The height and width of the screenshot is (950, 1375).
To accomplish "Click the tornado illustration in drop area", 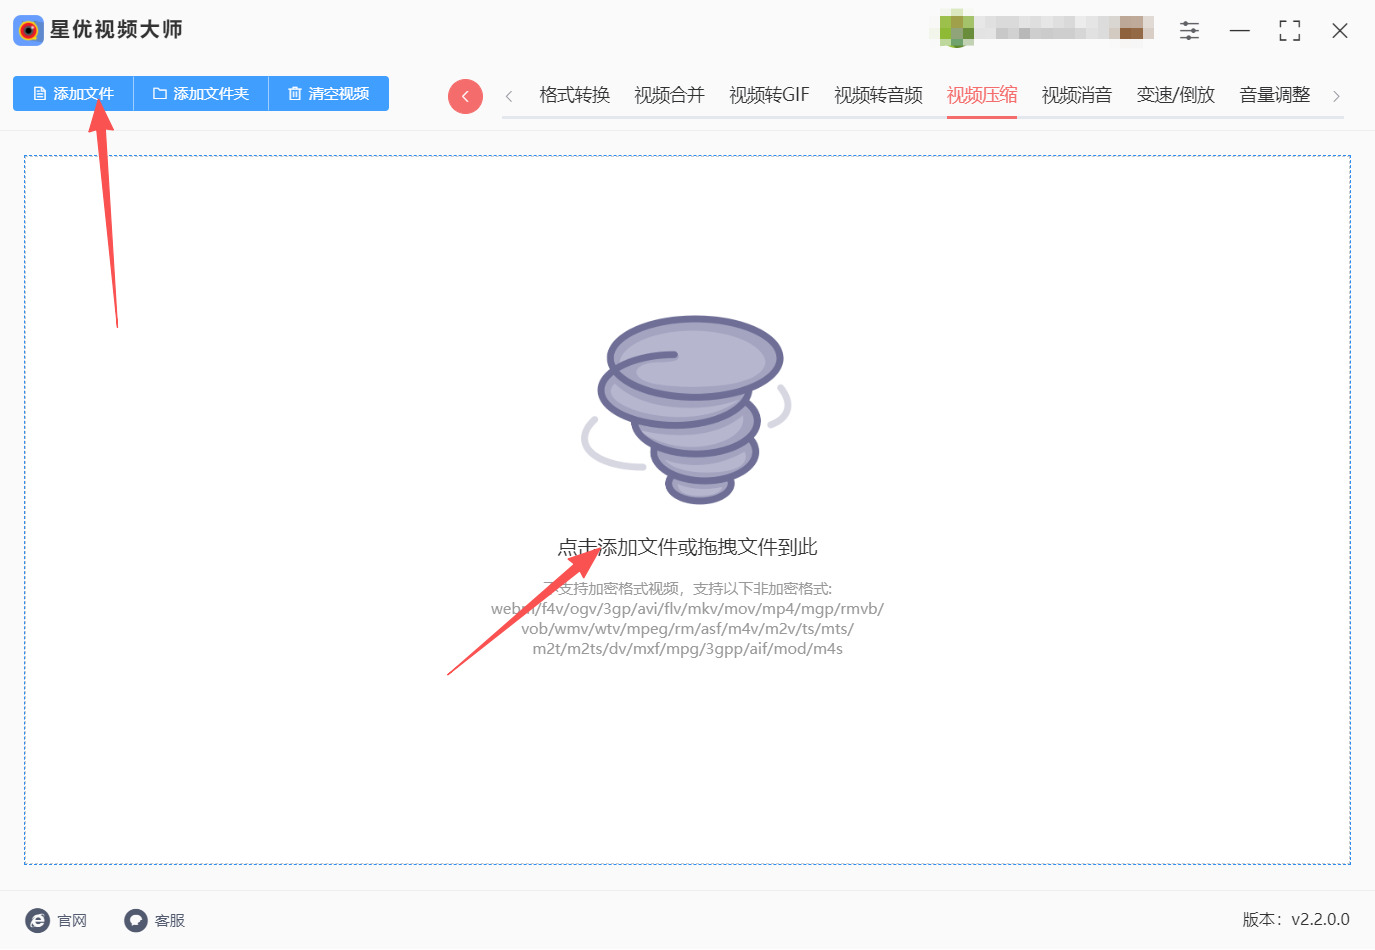I will click(688, 409).
